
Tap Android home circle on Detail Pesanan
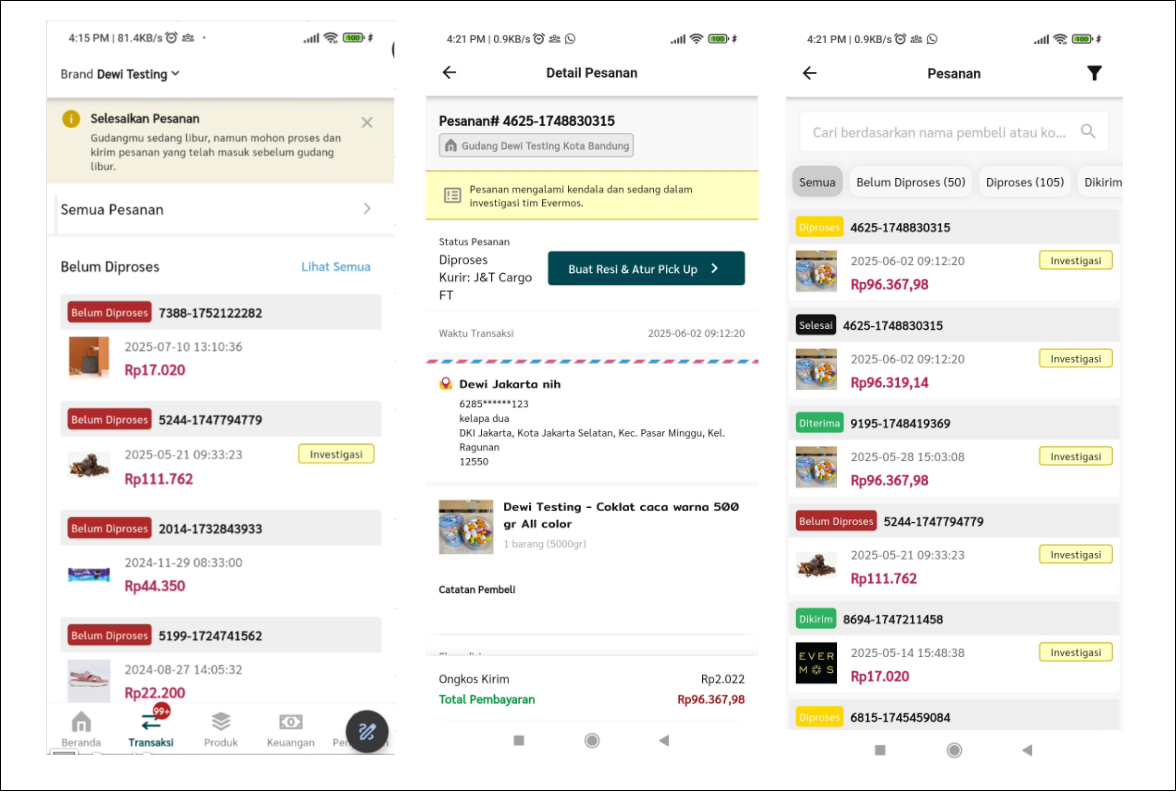pyautogui.click(x=592, y=740)
